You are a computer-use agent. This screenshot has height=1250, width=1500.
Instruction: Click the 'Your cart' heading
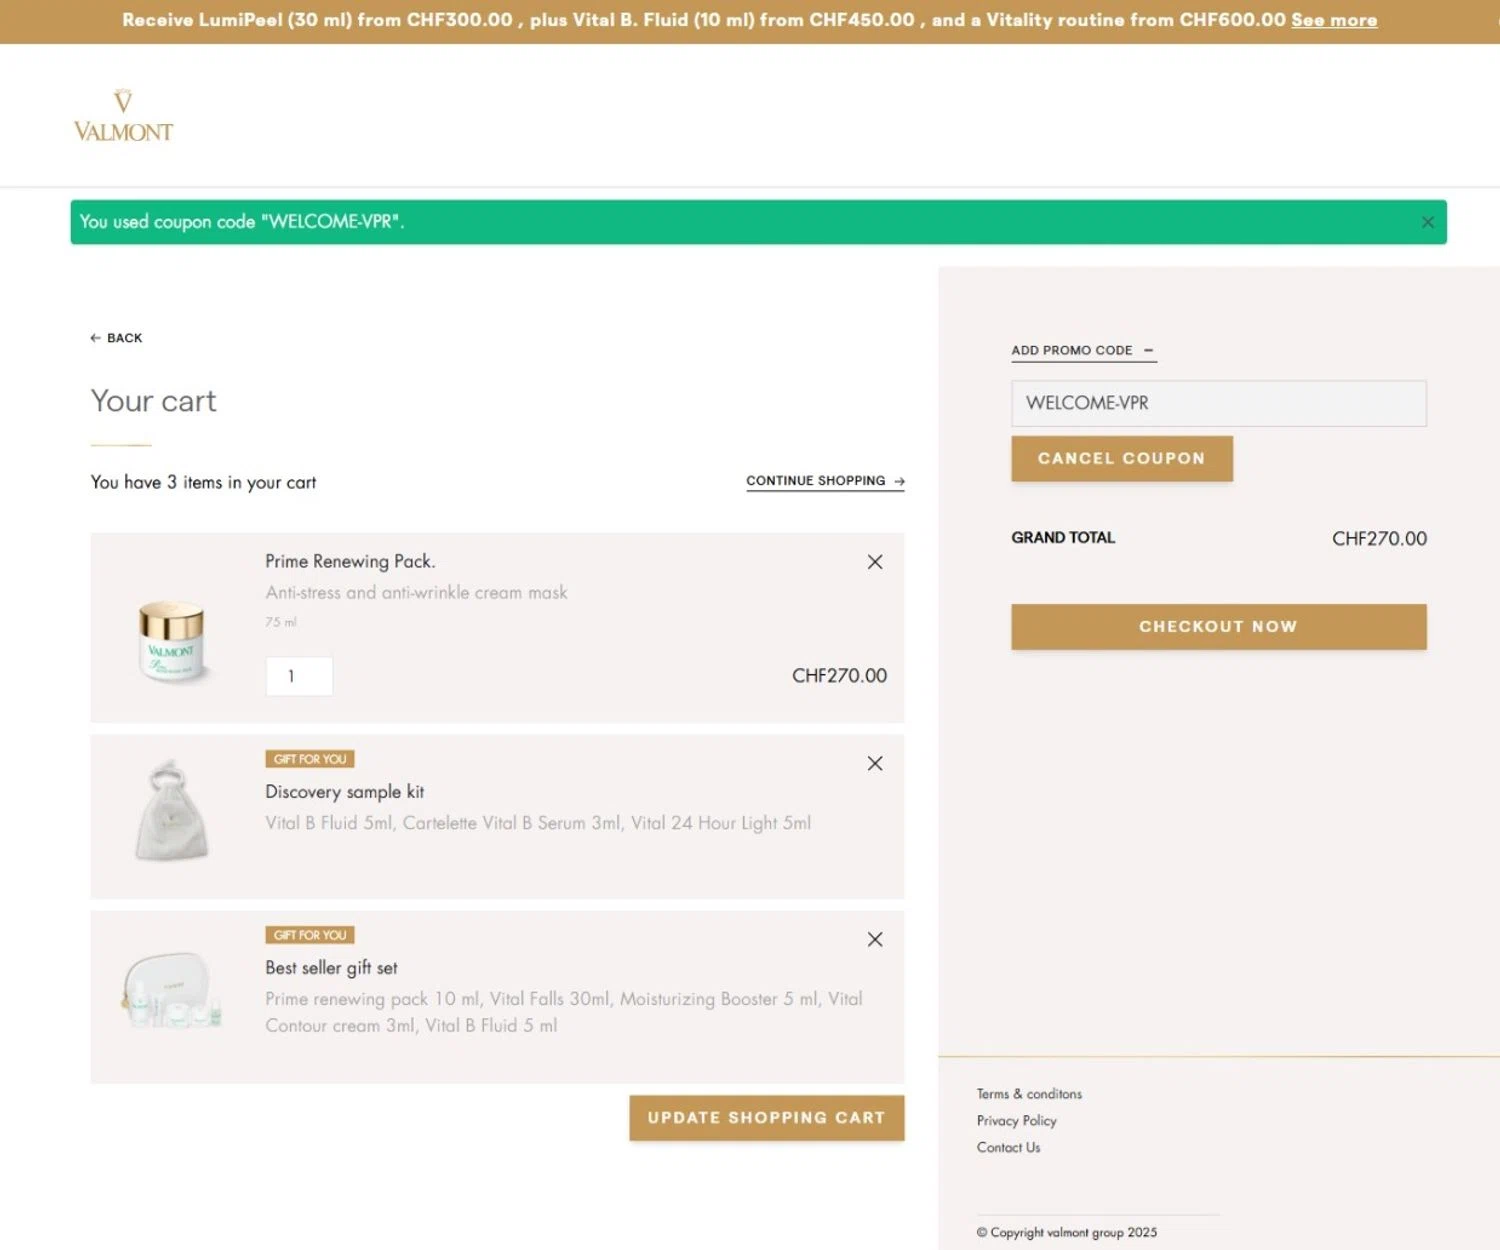coord(153,401)
